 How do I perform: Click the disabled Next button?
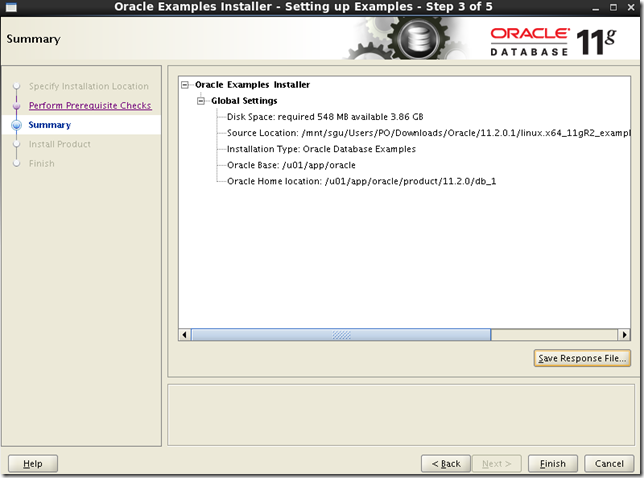click(x=497, y=464)
